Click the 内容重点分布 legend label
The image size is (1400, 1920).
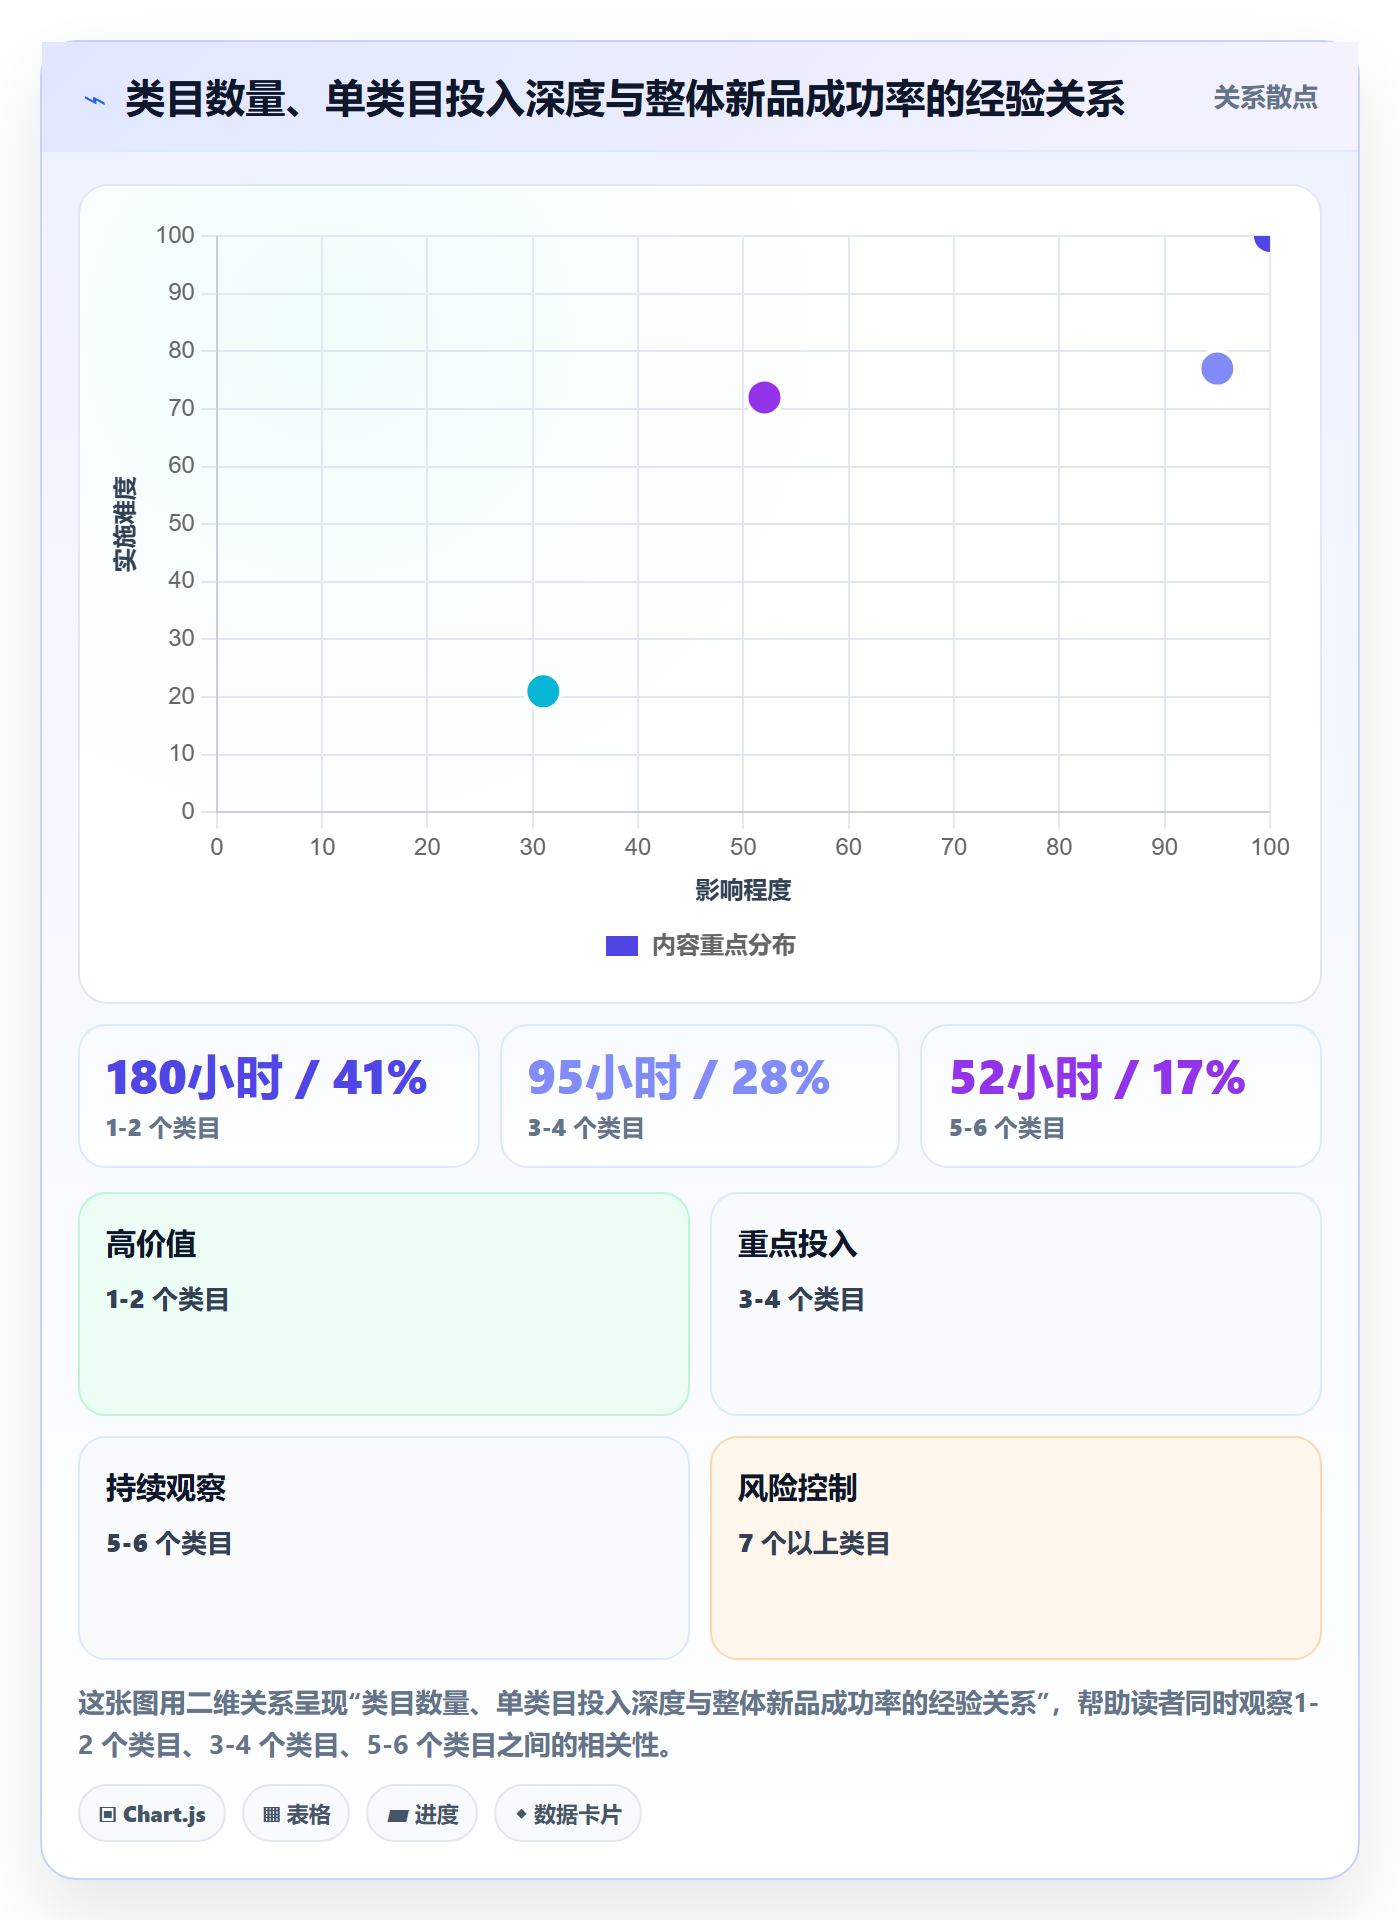click(x=723, y=946)
